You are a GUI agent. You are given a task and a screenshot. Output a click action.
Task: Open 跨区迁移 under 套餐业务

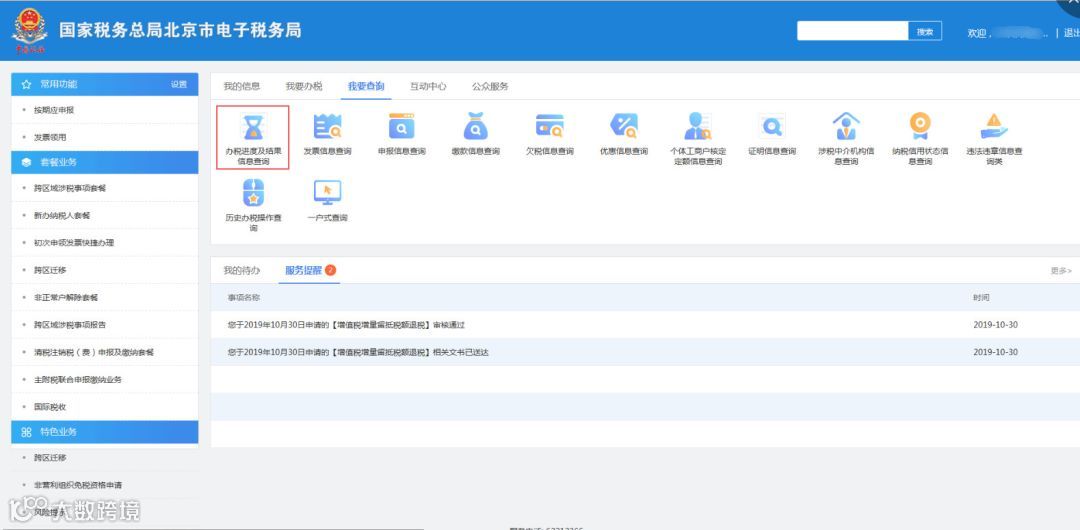pos(50,270)
